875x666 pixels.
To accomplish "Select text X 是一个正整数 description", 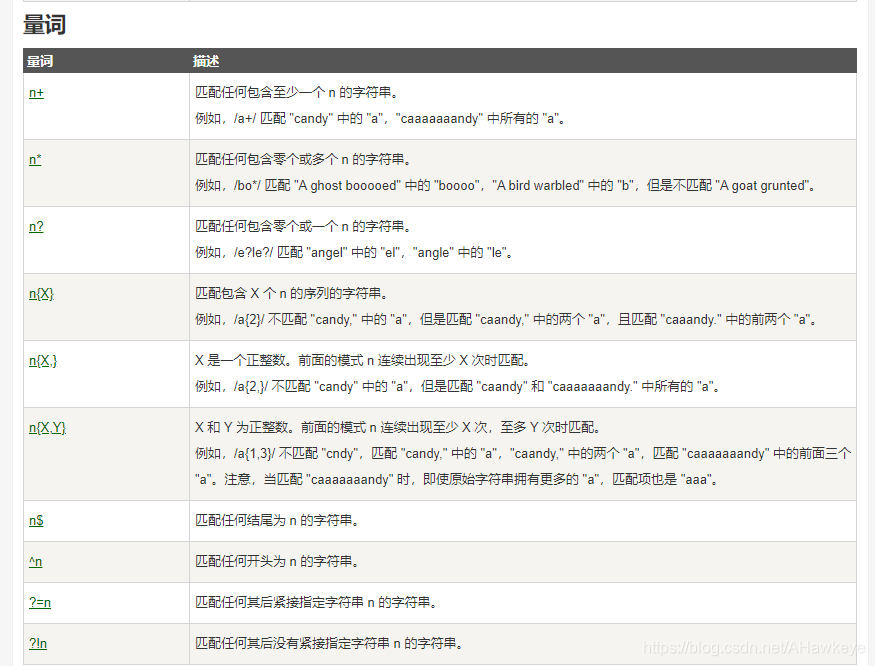I will coord(362,360).
